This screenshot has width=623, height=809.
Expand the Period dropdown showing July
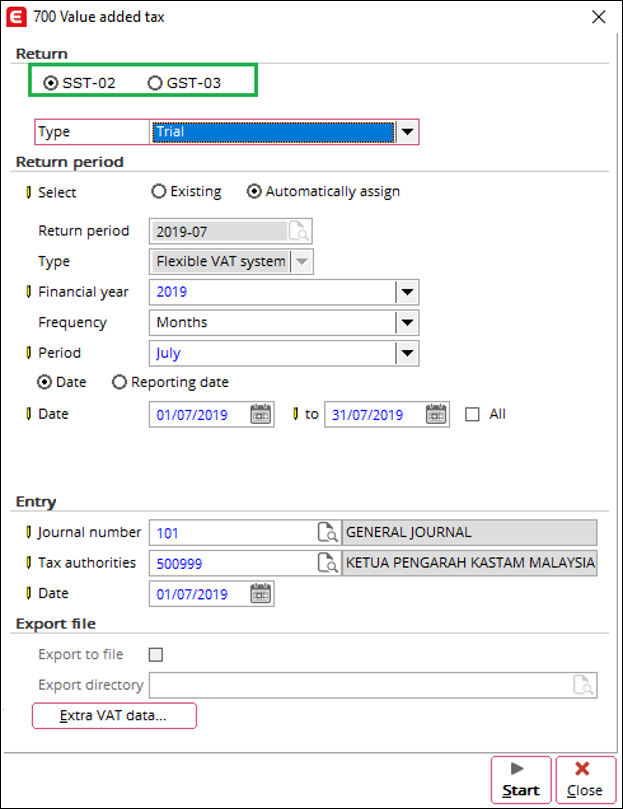(406, 353)
